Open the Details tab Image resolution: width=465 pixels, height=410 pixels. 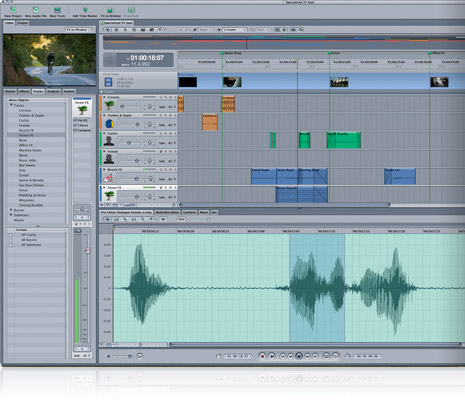pyautogui.click(x=10, y=91)
